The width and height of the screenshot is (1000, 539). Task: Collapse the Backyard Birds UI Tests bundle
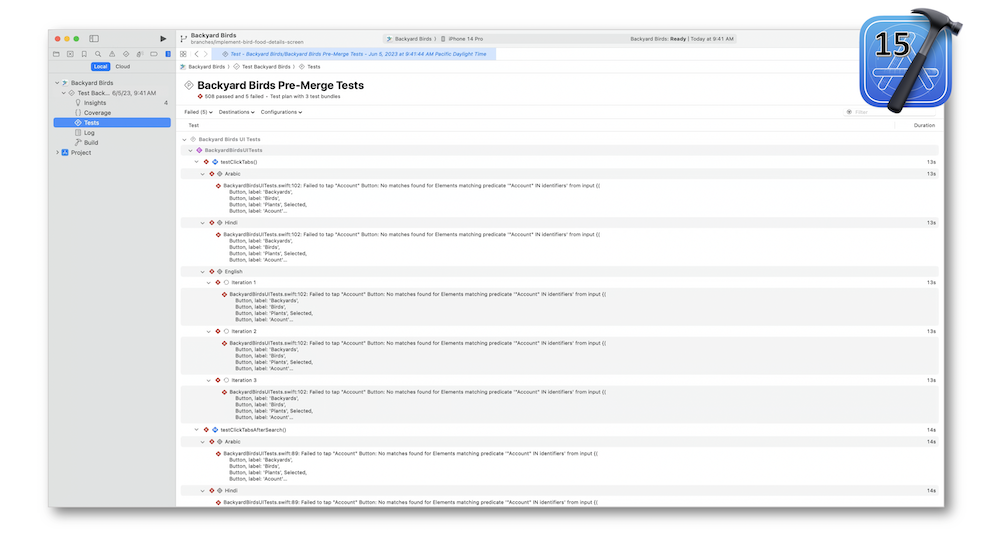(185, 139)
